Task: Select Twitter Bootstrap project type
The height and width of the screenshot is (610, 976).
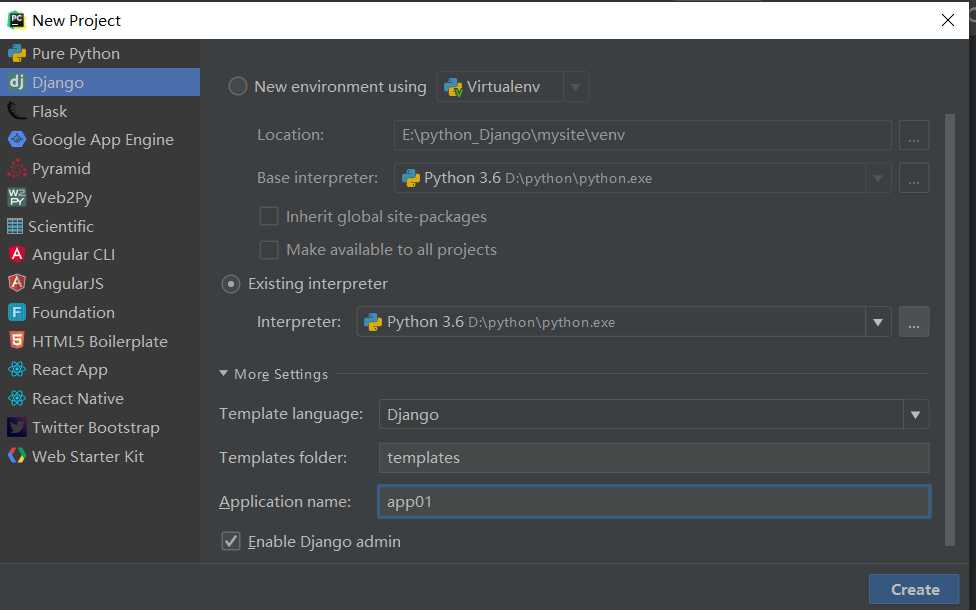Action: [x=100, y=427]
